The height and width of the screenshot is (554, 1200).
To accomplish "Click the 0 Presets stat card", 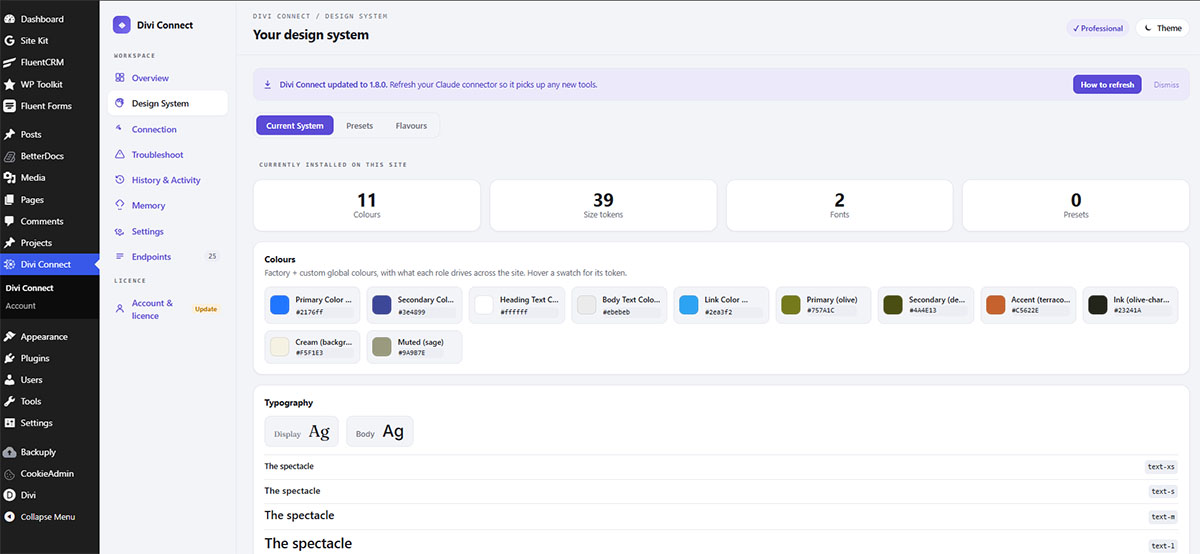I will (1076, 205).
